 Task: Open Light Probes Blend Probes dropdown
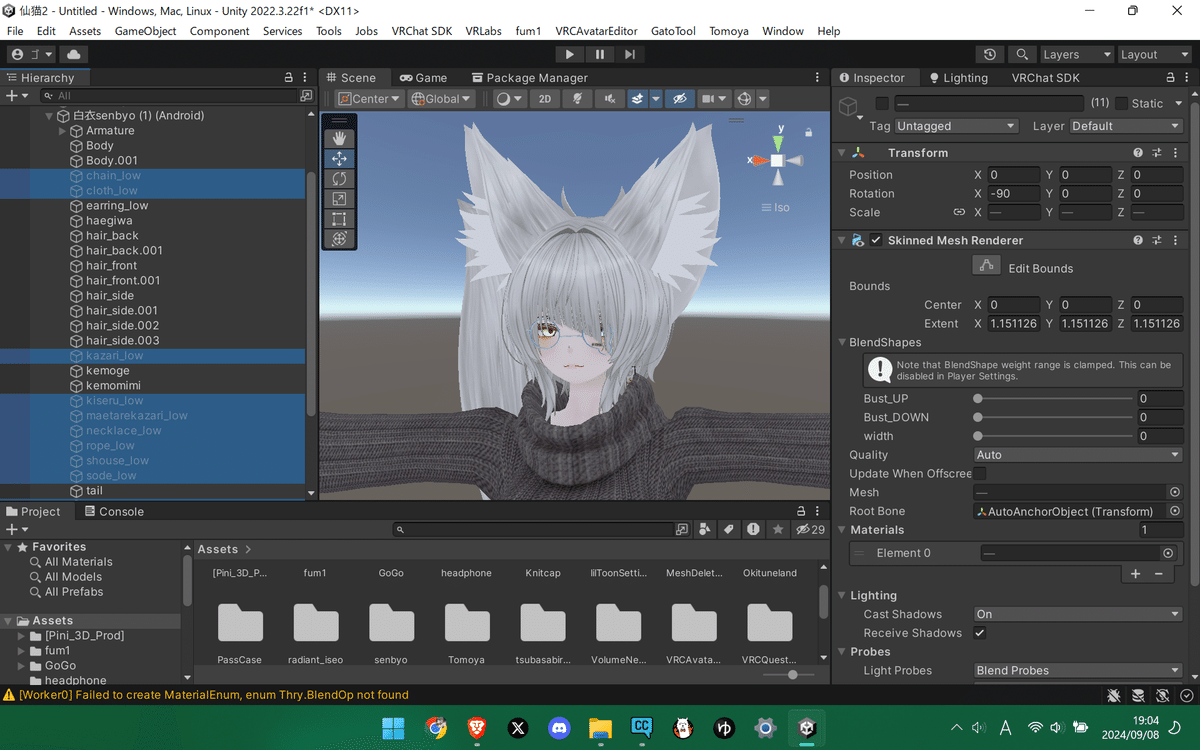[x=1077, y=671]
